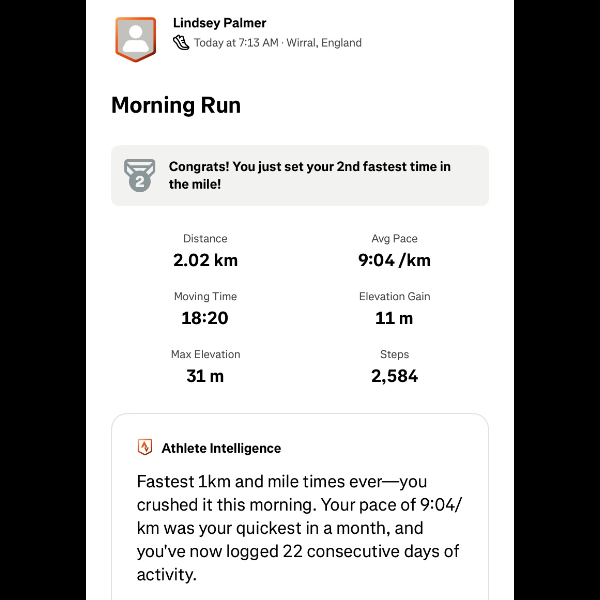
Task: Open Lindsey Palmer's athlete name link
Action: (219, 23)
